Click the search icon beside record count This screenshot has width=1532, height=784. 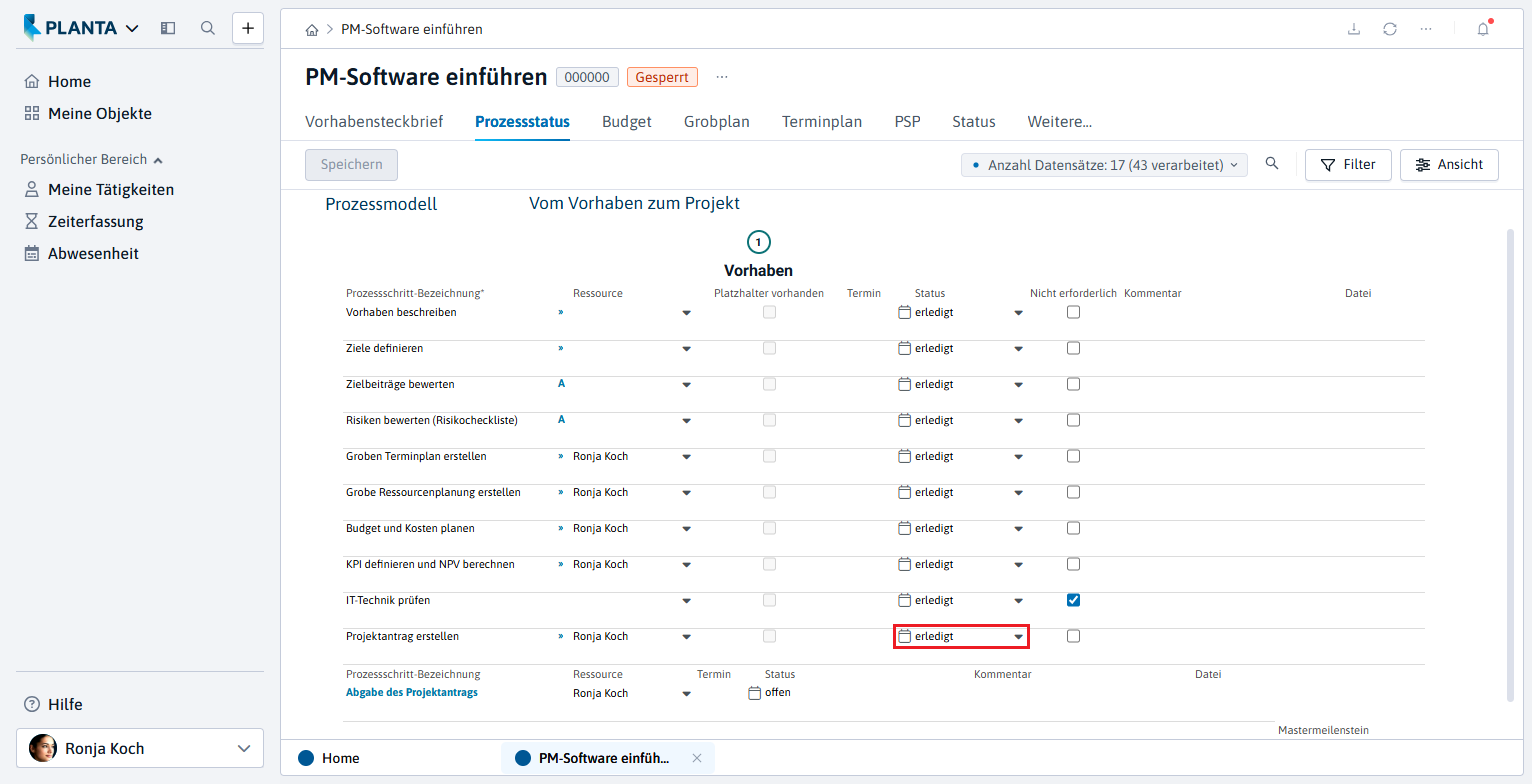pyautogui.click(x=1272, y=164)
